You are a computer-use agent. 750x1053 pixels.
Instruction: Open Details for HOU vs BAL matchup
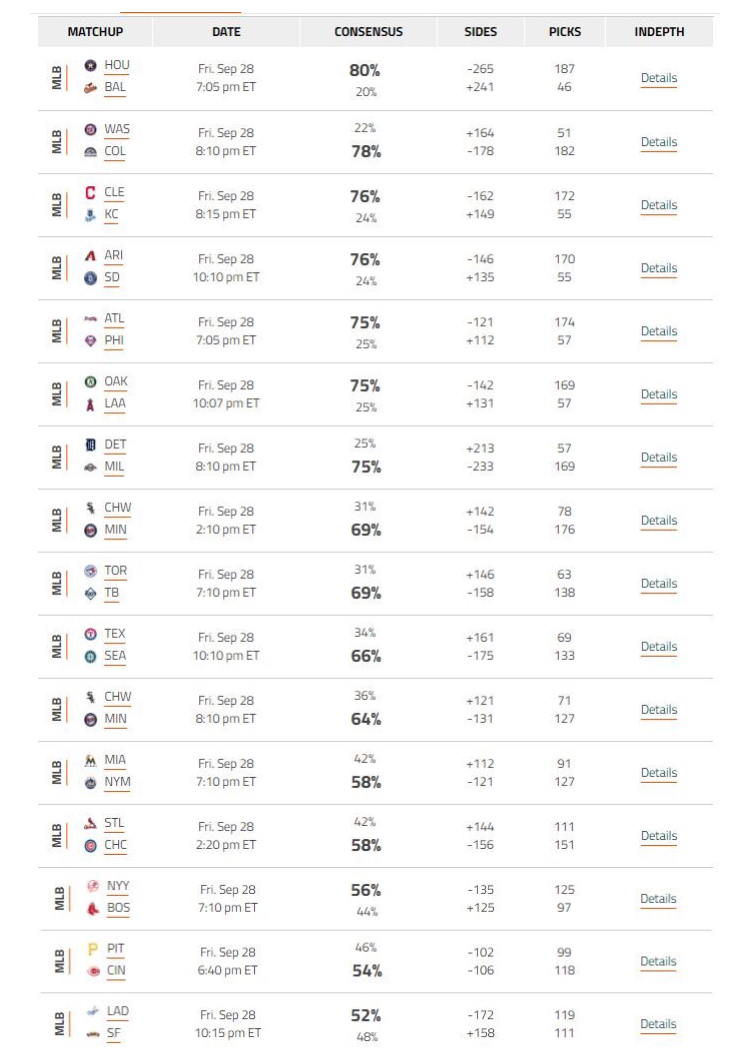[x=659, y=78]
